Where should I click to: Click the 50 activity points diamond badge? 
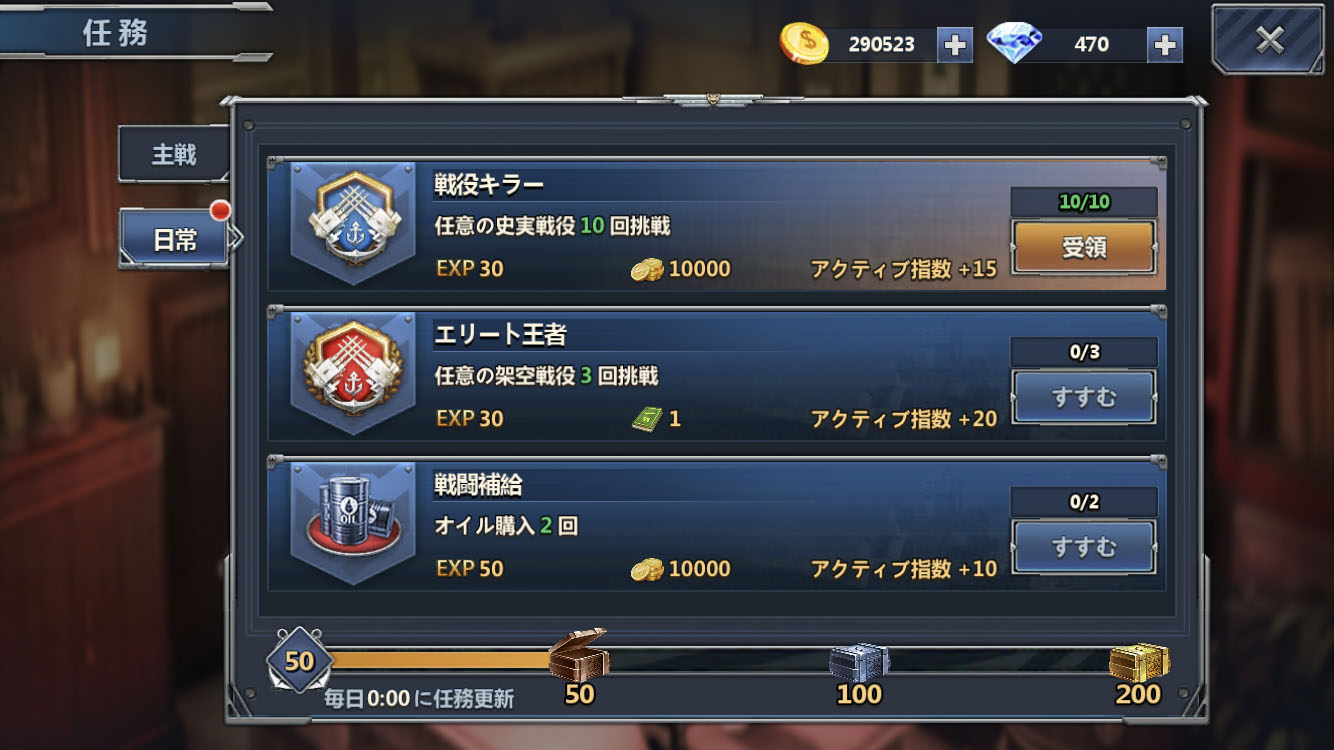(x=299, y=661)
